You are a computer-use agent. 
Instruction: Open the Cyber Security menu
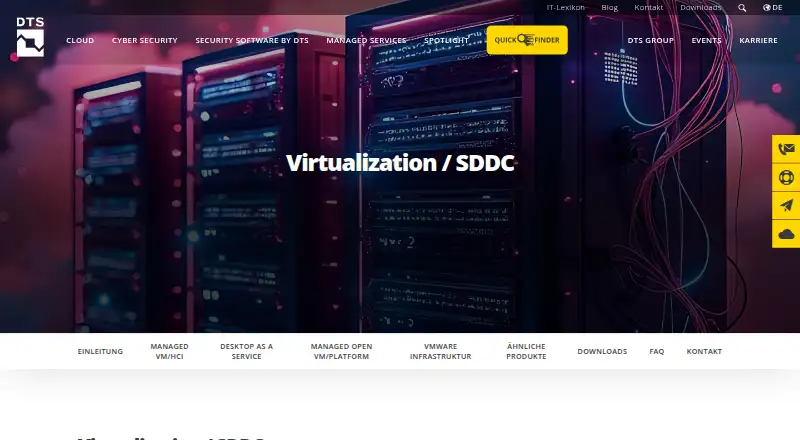coord(145,40)
